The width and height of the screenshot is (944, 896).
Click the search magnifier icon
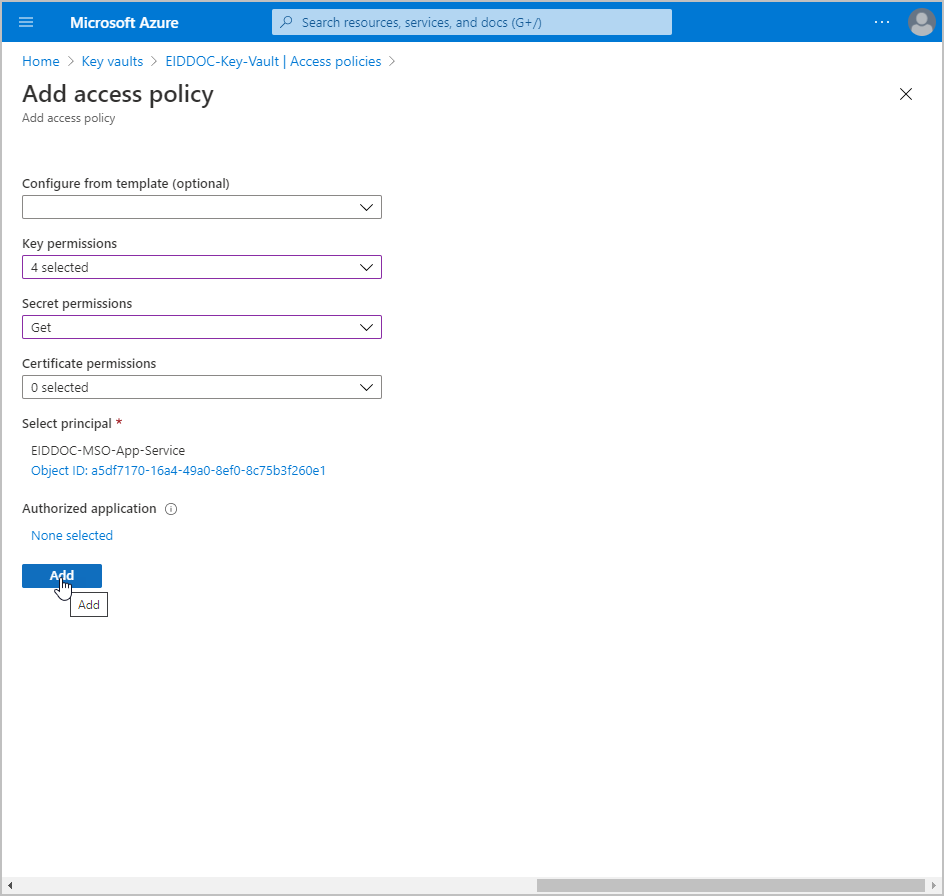pos(287,22)
